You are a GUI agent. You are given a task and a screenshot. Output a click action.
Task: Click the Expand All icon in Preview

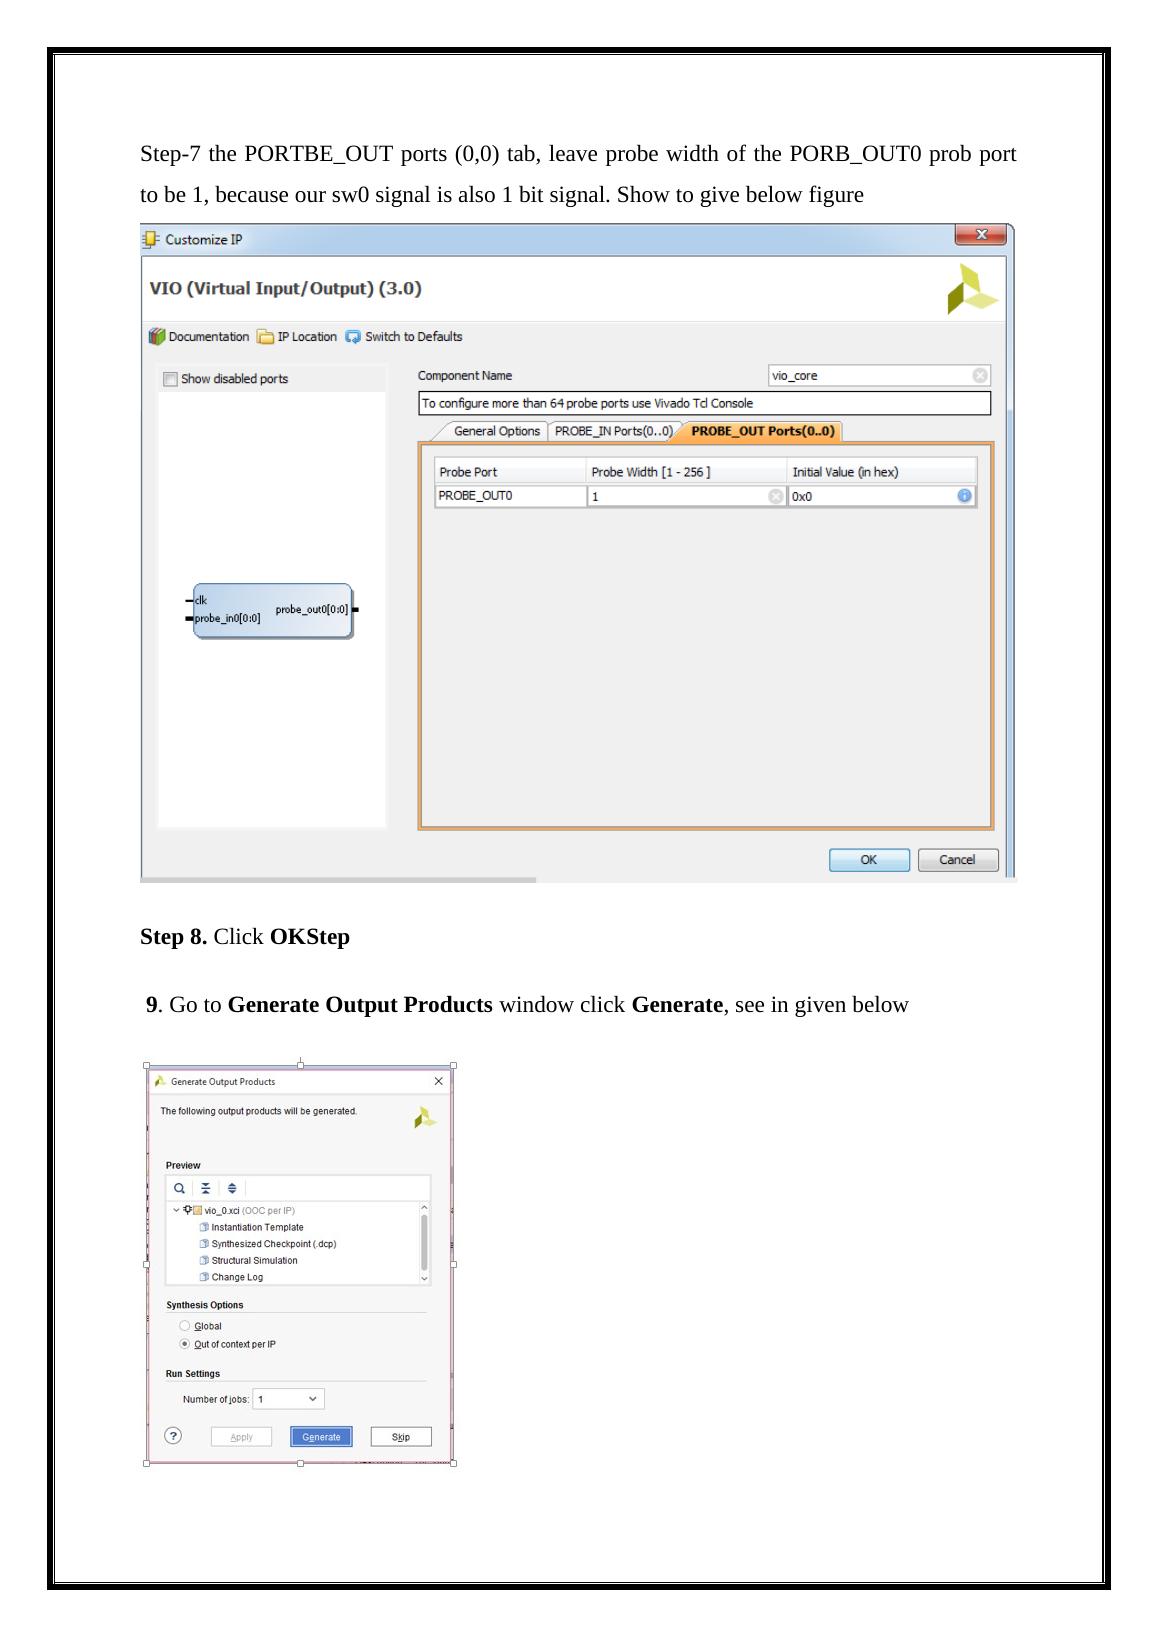(232, 1188)
